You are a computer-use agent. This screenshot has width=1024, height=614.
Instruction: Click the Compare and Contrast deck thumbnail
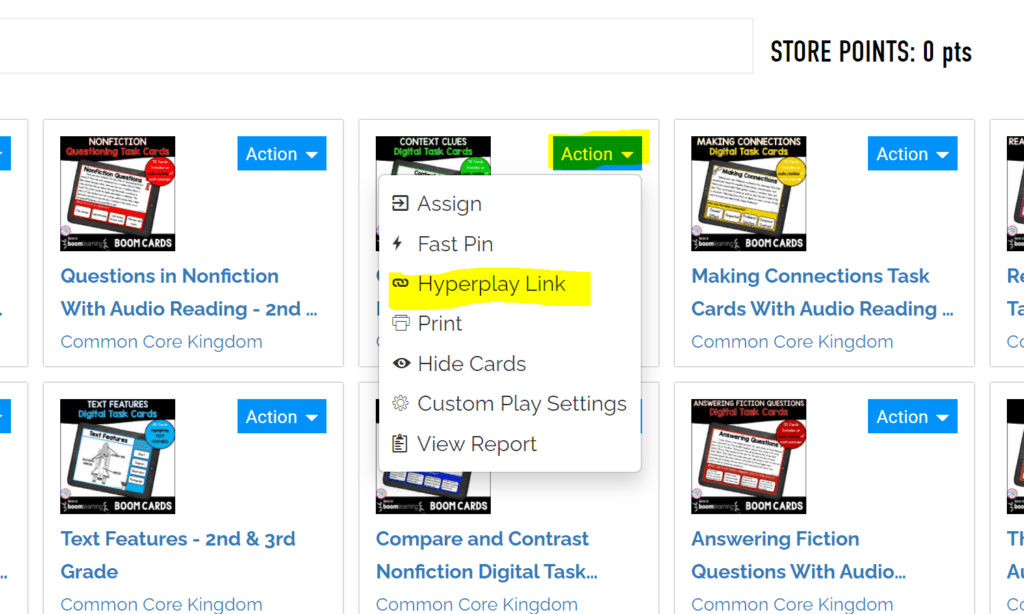coord(433,493)
